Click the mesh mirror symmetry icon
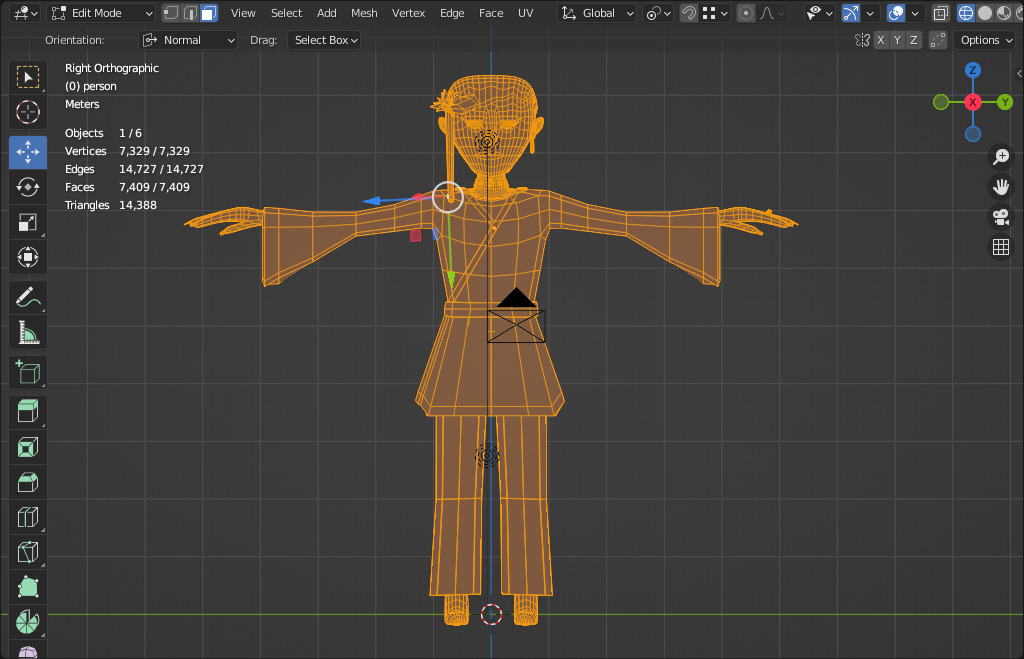This screenshot has width=1024, height=659. (862, 40)
